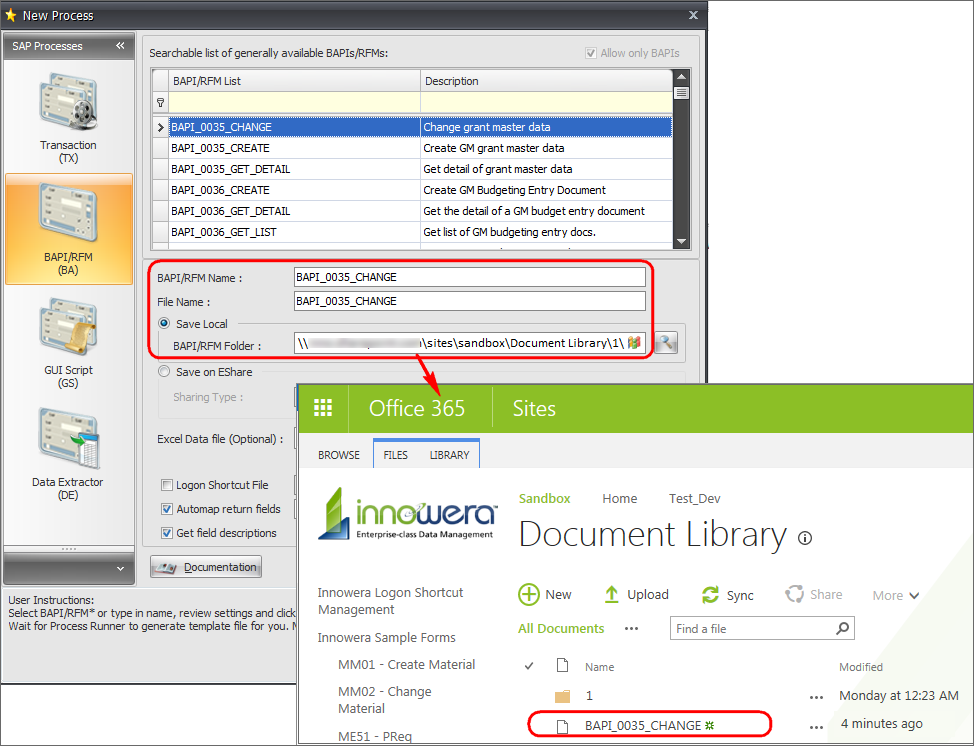The width and height of the screenshot is (974, 746).
Task: Select the Save on EShare radio button
Action: 164,372
